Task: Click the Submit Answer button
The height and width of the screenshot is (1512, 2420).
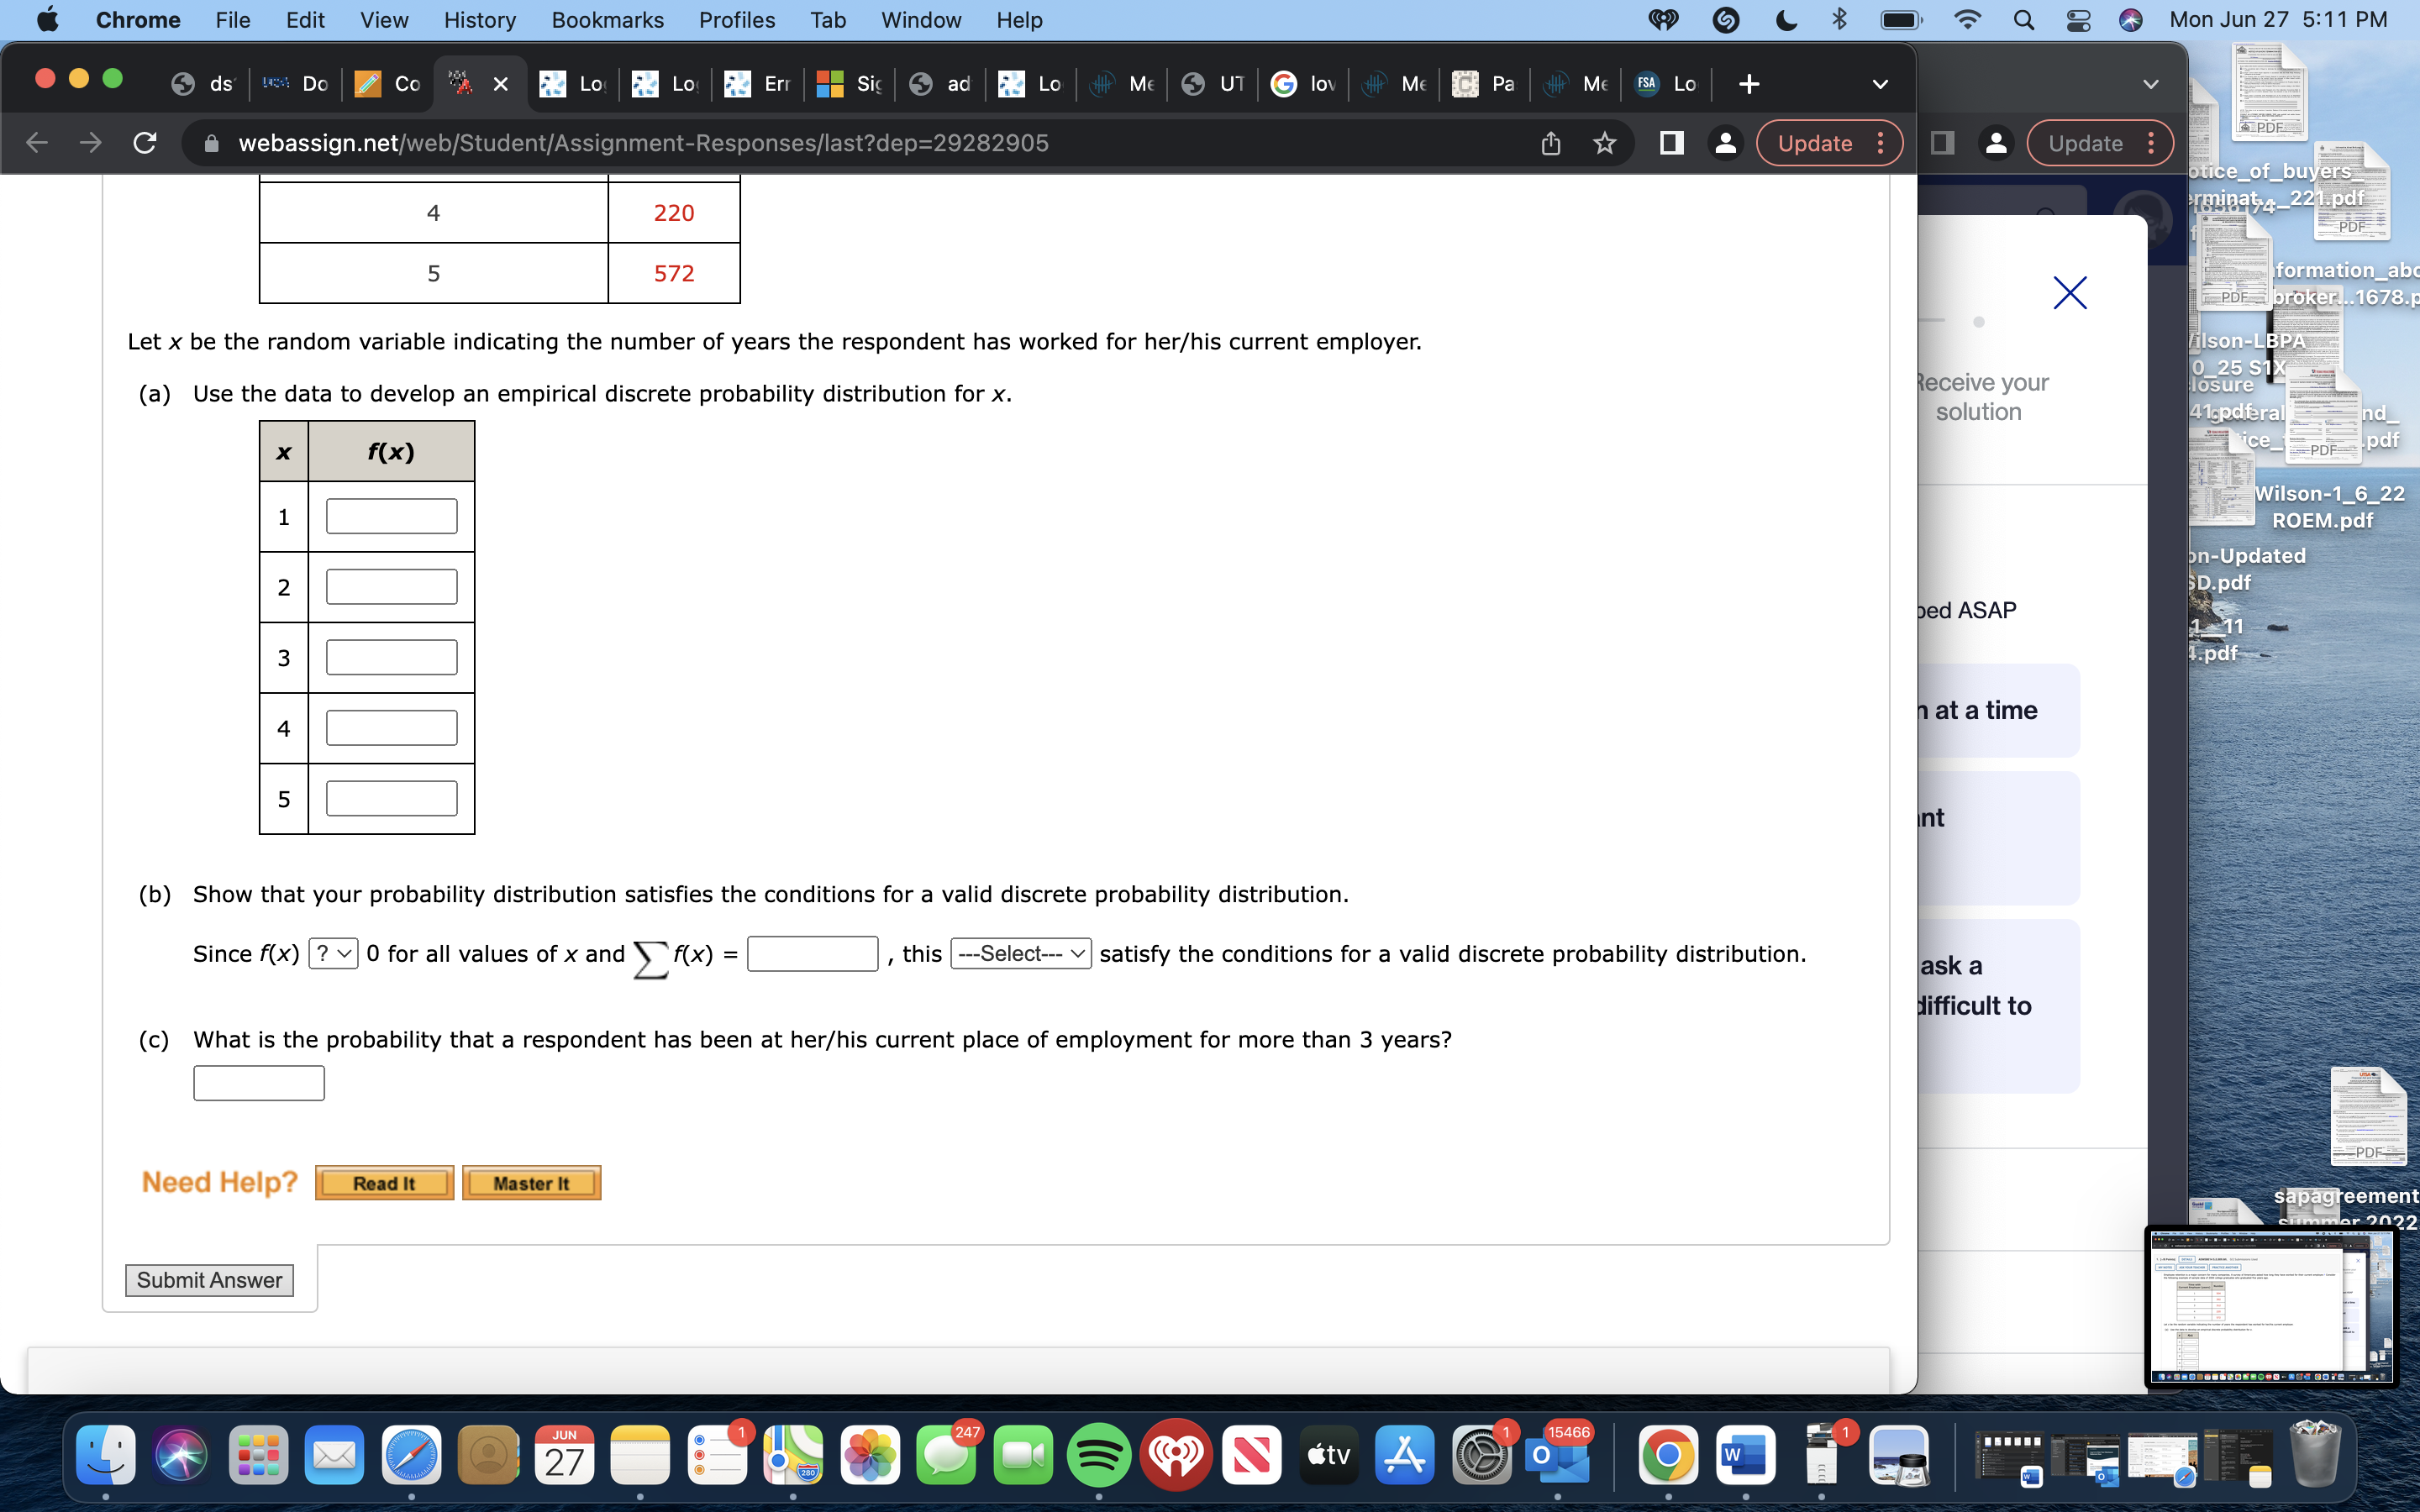Action: [x=209, y=1279]
